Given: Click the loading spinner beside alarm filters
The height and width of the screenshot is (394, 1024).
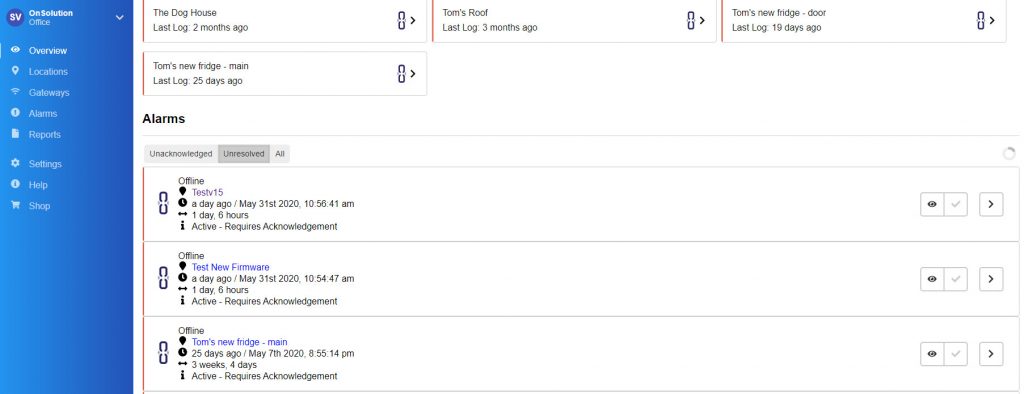Looking at the screenshot, I should point(1009,154).
